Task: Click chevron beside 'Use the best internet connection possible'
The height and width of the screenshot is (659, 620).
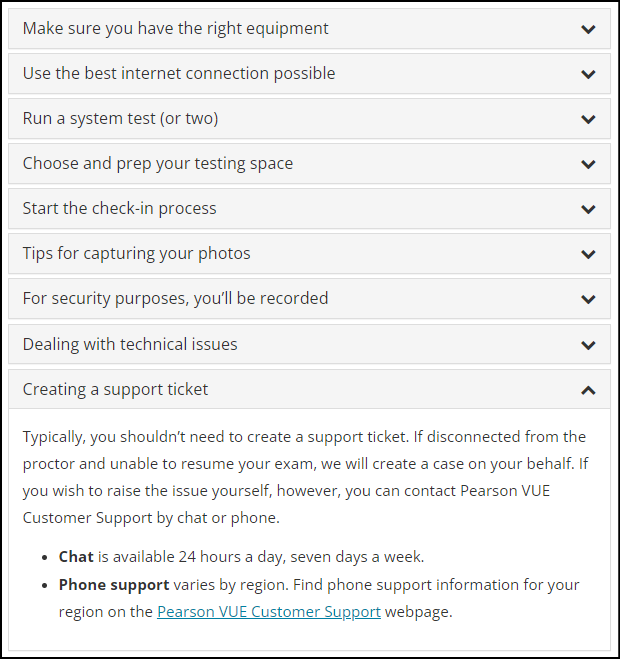Action: (588, 74)
